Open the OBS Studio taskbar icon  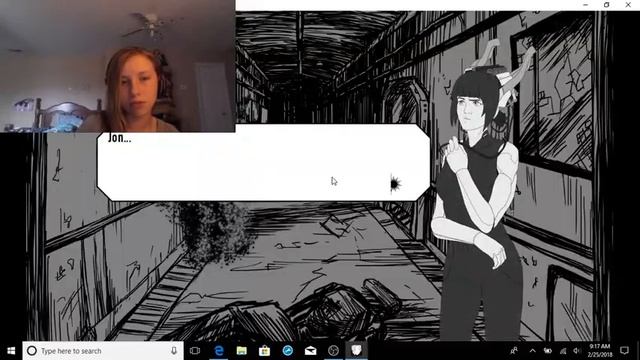click(x=333, y=351)
